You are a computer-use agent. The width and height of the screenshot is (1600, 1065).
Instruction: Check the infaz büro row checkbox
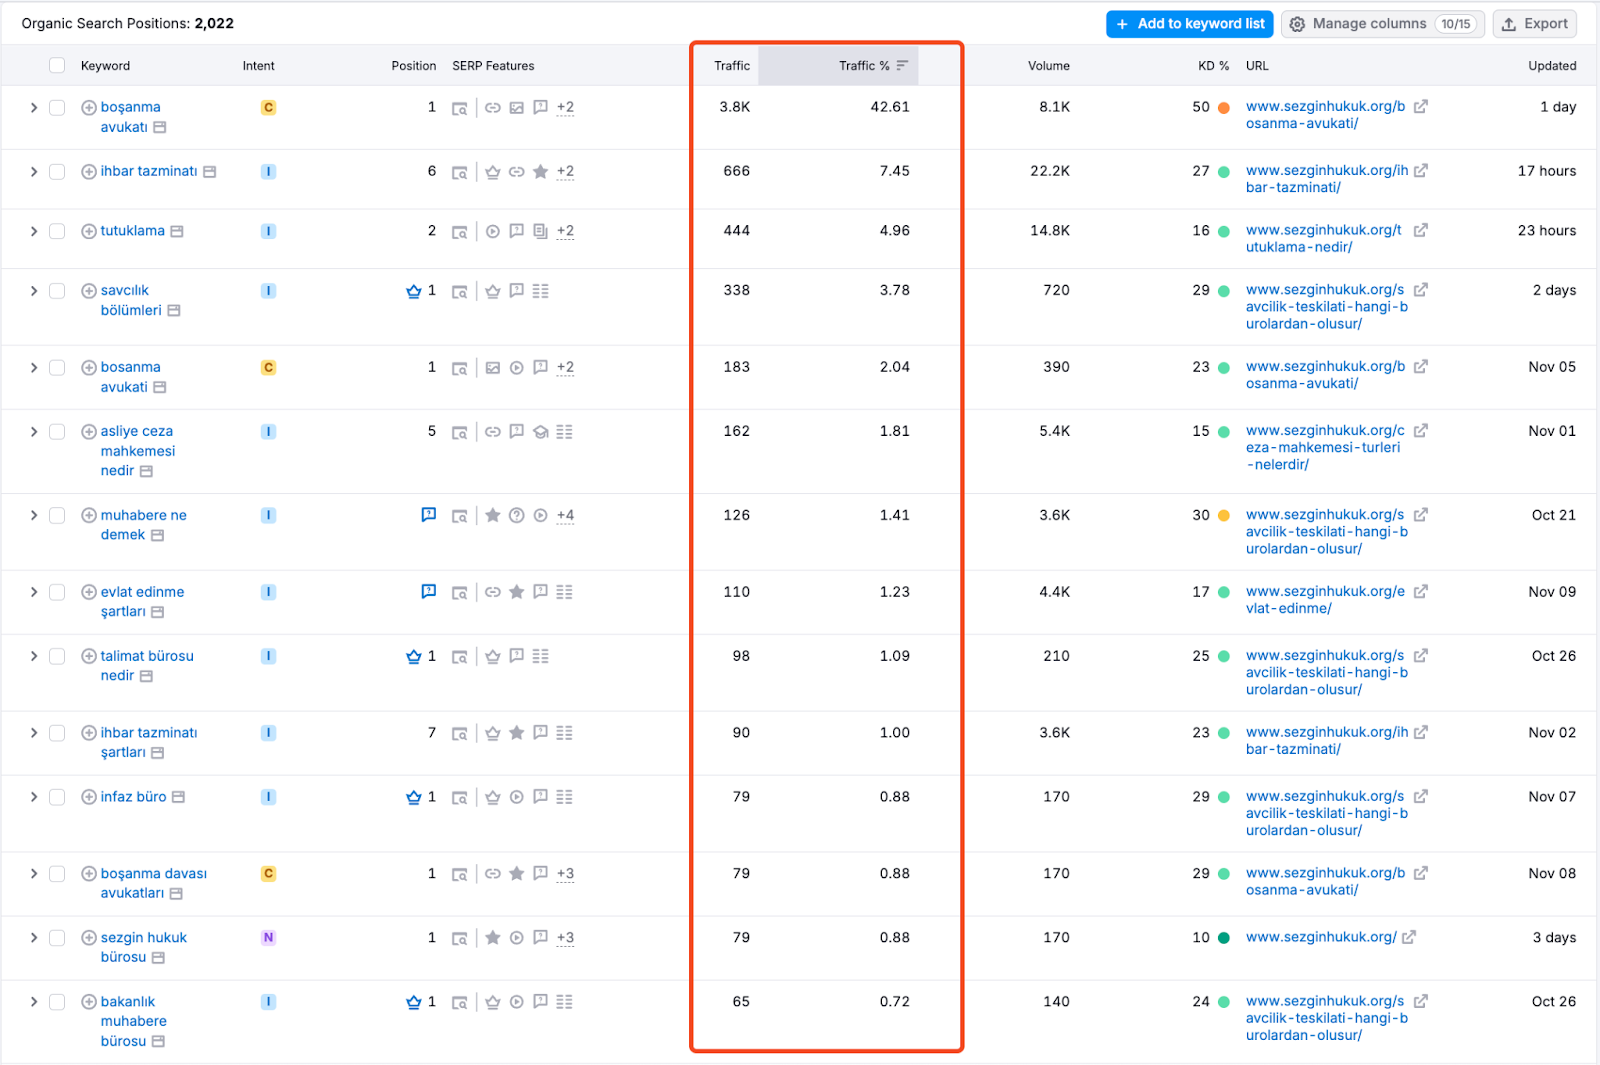pyautogui.click(x=57, y=797)
